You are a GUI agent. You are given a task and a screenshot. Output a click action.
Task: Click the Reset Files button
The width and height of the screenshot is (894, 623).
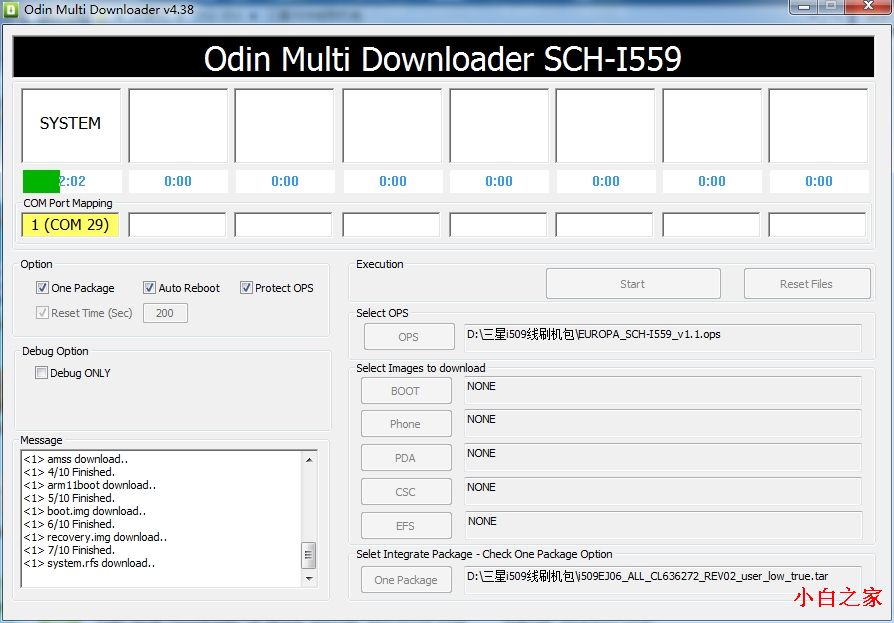pyautogui.click(x=807, y=284)
